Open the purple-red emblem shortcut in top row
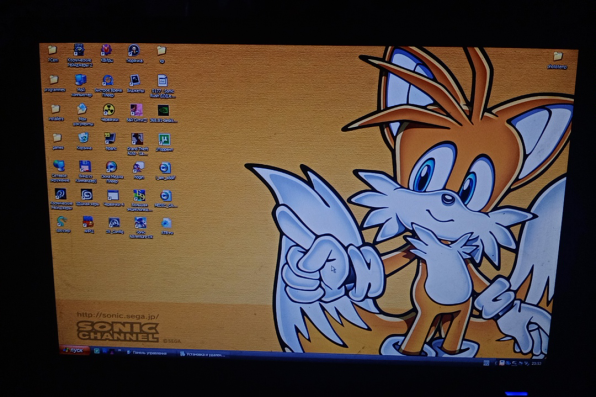The height and width of the screenshot is (397, 596). [x=106, y=54]
